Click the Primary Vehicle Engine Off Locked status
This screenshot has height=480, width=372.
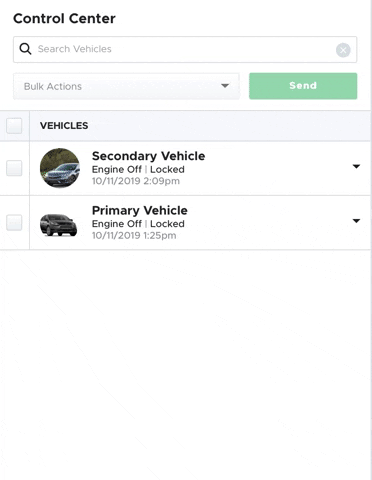(138, 224)
